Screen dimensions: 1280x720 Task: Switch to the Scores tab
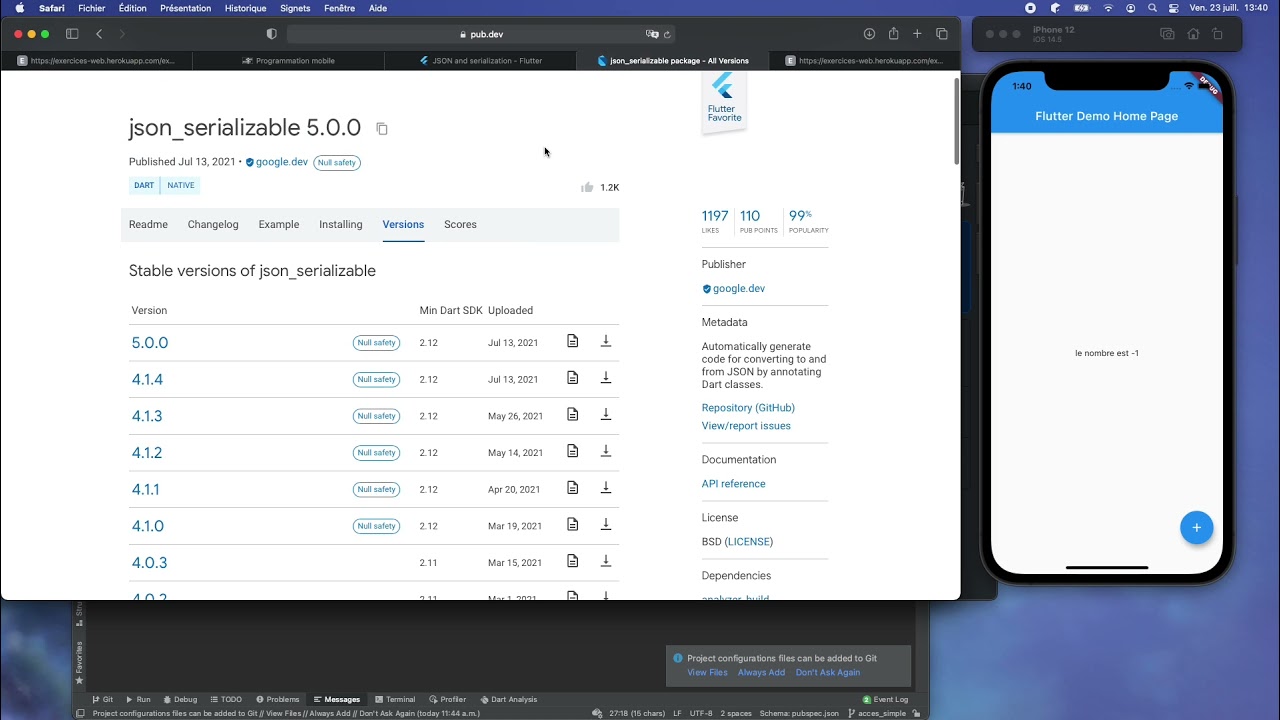pyautogui.click(x=460, y=224)
